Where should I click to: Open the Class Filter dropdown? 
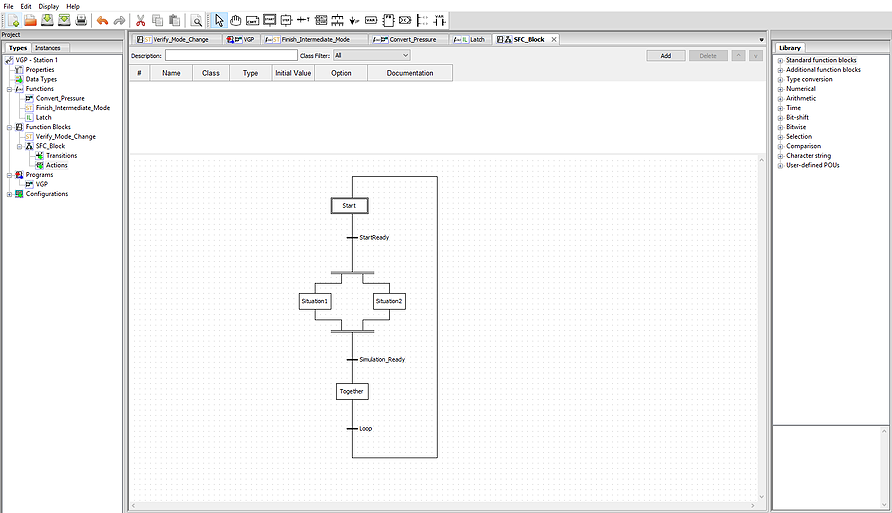pos(371,56)
